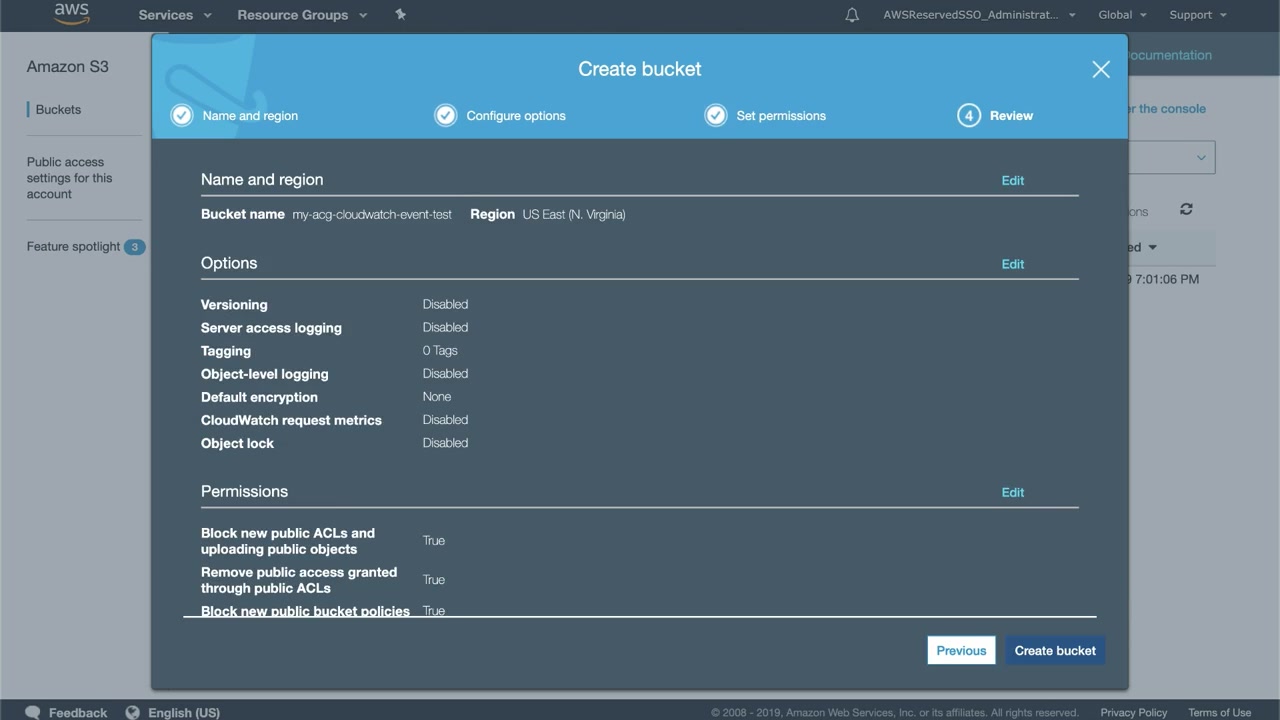This screenshot has height=720, width=1280.
Task: Close the Create bucket dialog
Action: pos(1101,69)
